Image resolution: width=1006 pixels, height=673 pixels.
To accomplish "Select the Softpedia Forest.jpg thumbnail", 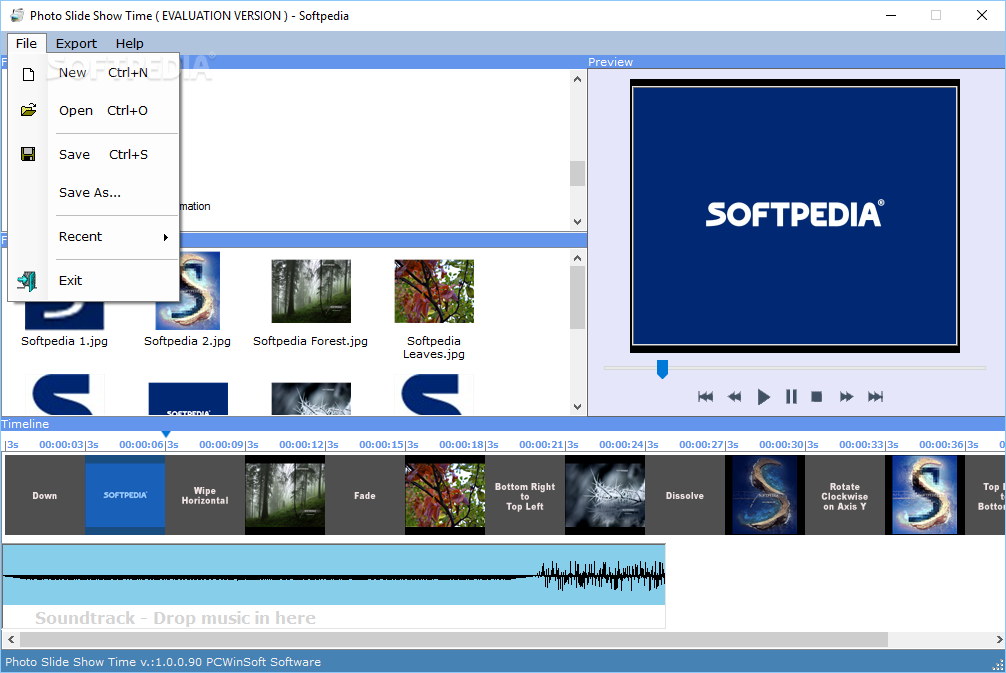I will (311, 291).
